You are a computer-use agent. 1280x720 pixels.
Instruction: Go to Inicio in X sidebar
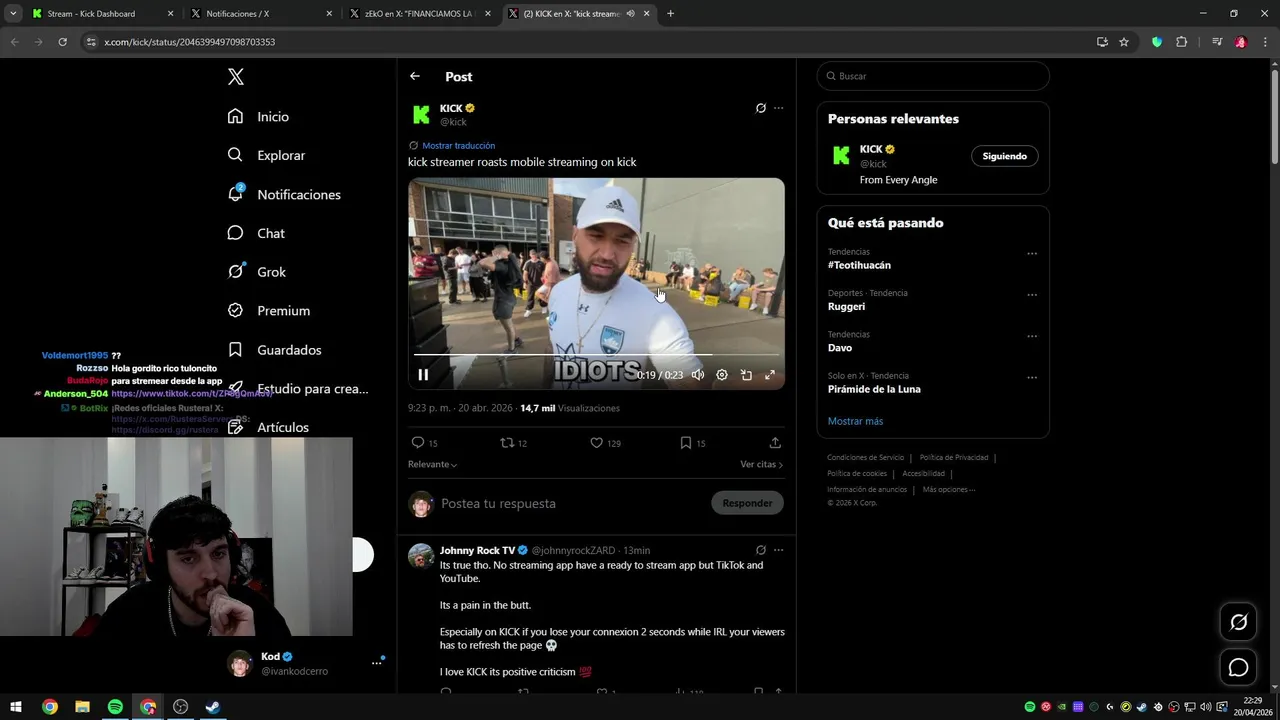point(258,117)
